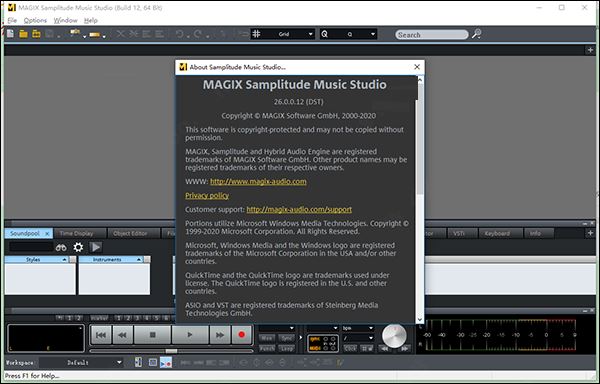600x384 pixels.
Task: Open the Help menu
Action: click(x=91, y=20)
